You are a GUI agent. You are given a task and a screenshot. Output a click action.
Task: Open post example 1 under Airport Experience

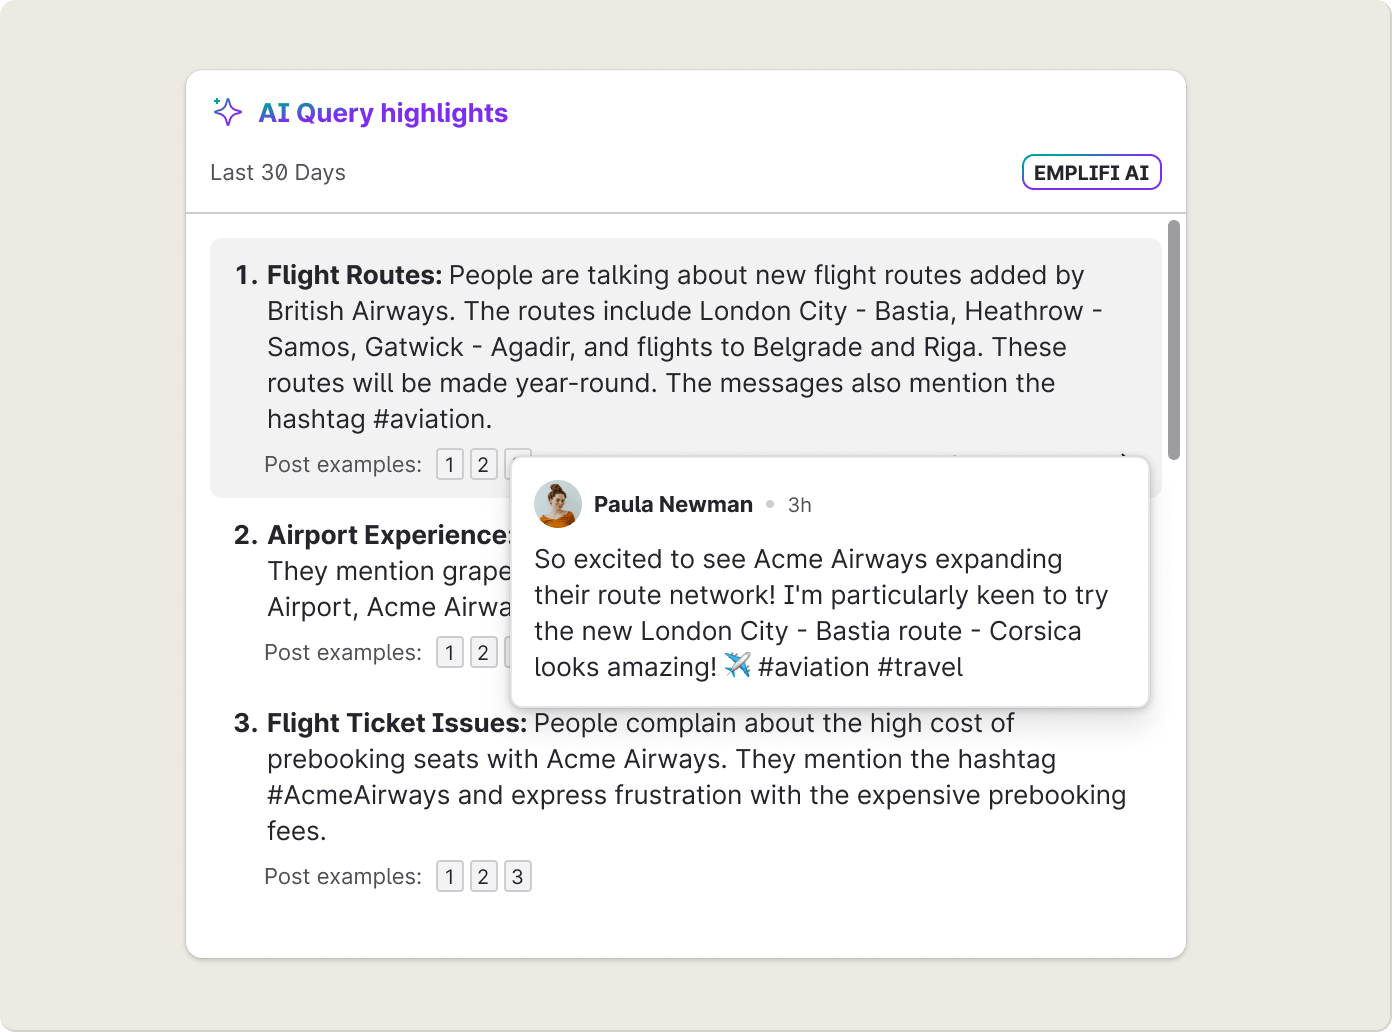tap(450, 653)
